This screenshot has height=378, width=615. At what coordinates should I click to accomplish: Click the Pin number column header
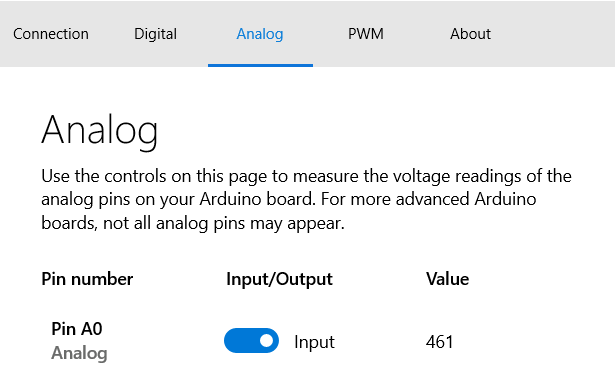(x=87, y=279)
